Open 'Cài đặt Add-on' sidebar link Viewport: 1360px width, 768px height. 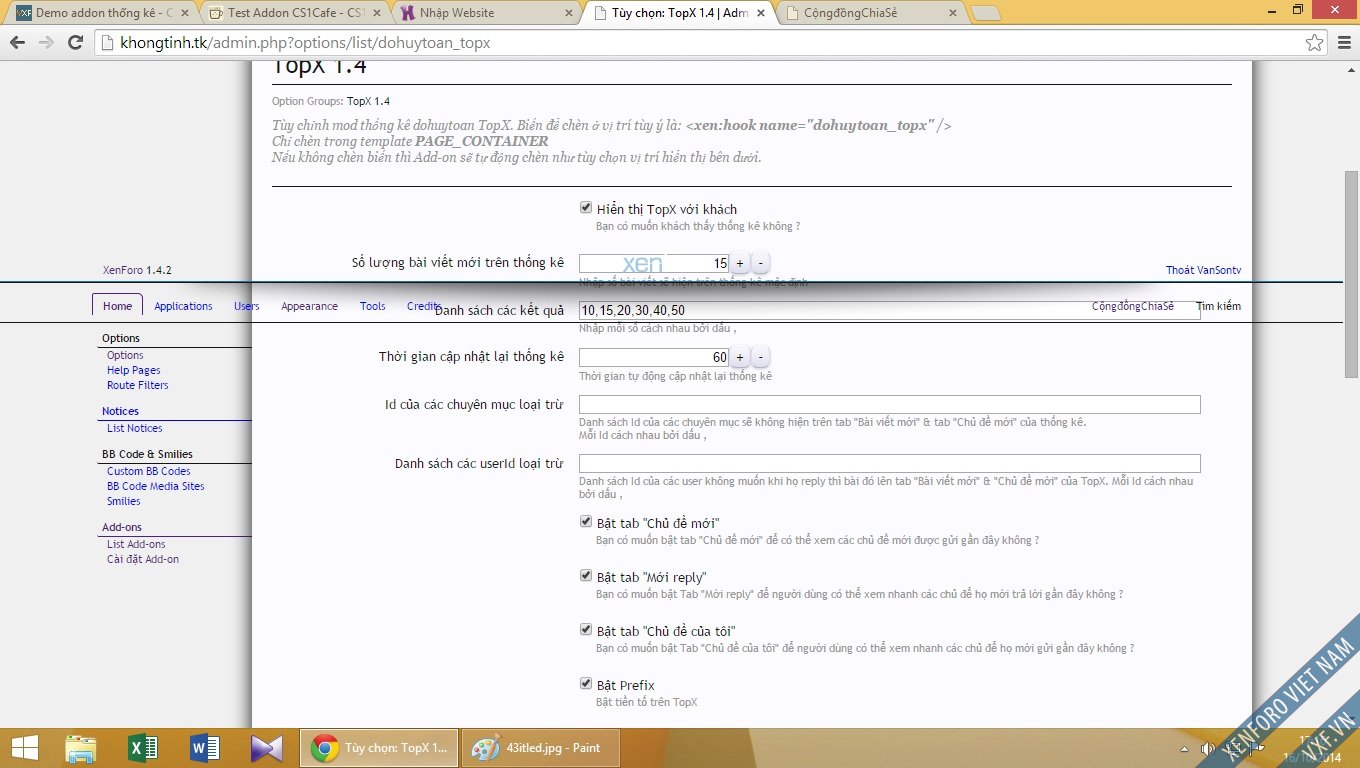[x=143, y=559]
